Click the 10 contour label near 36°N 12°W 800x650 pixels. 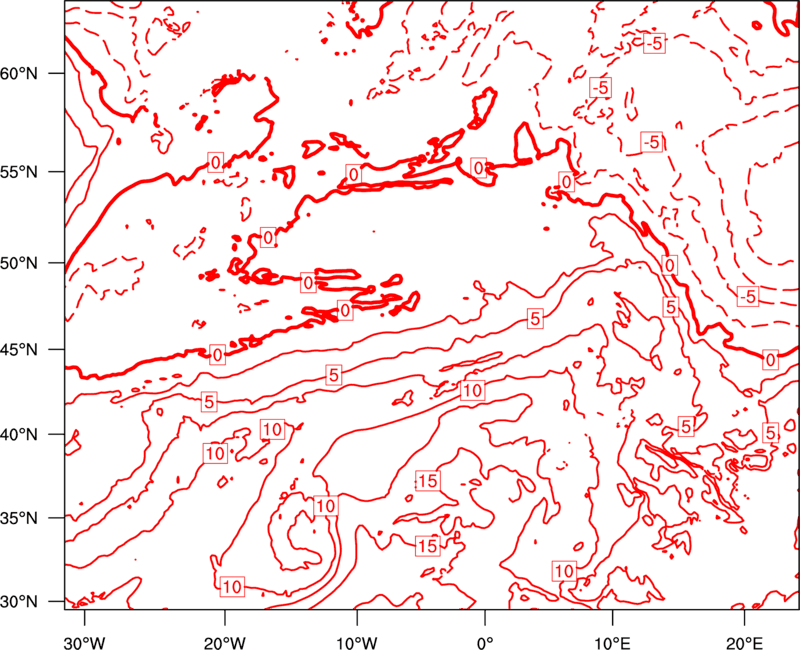click(x=326, y=506)
